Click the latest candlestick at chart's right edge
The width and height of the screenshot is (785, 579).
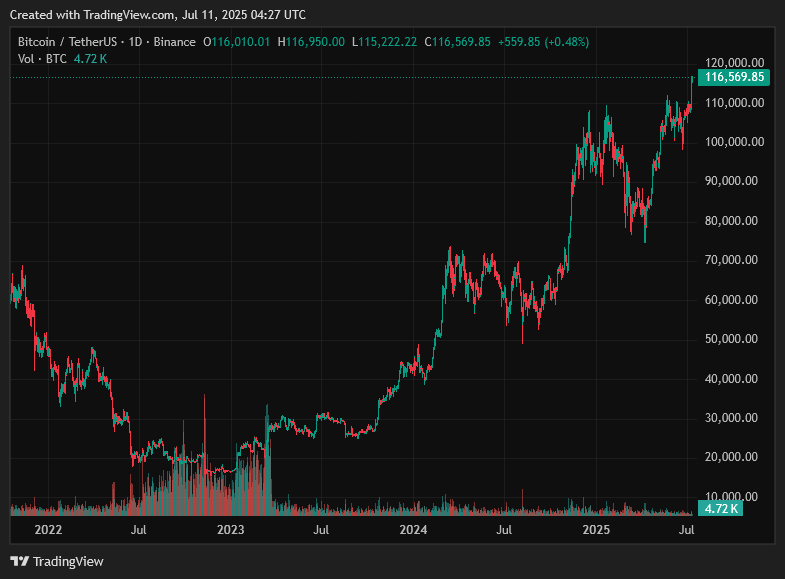(692, 78)
